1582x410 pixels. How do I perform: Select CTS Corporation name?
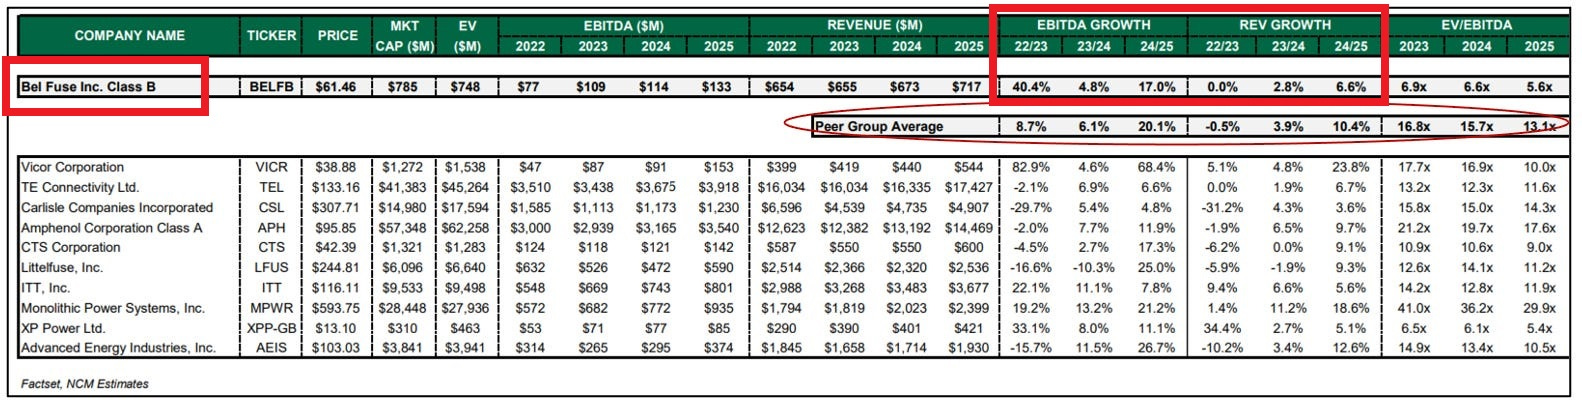(71, 247)
